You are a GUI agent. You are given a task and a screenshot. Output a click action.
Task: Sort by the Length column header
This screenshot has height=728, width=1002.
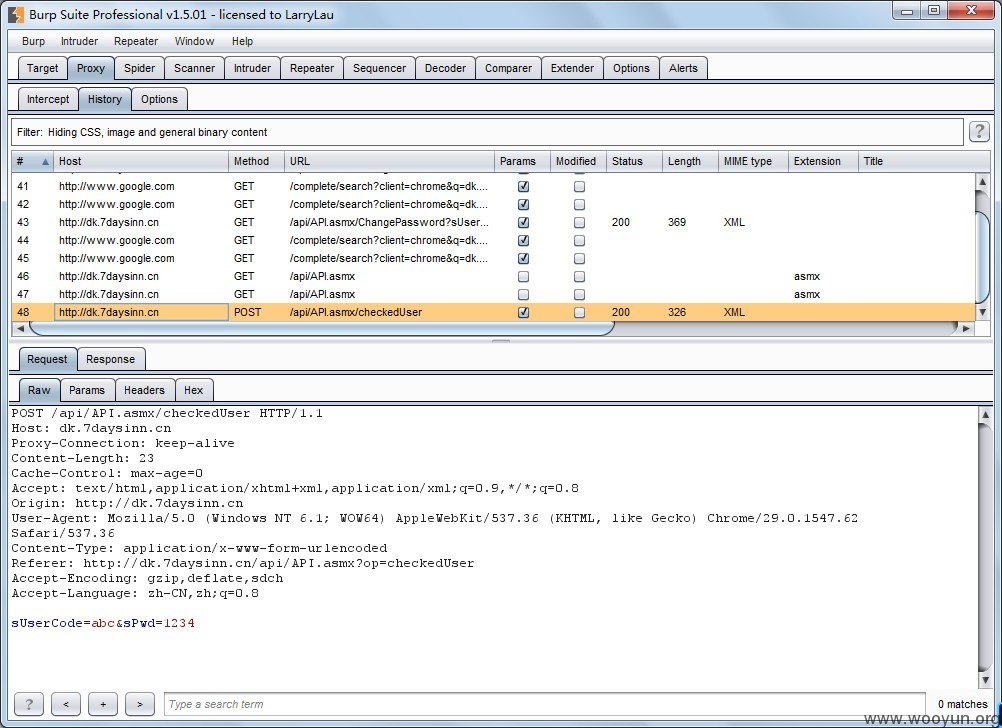(x=690, y=161)
